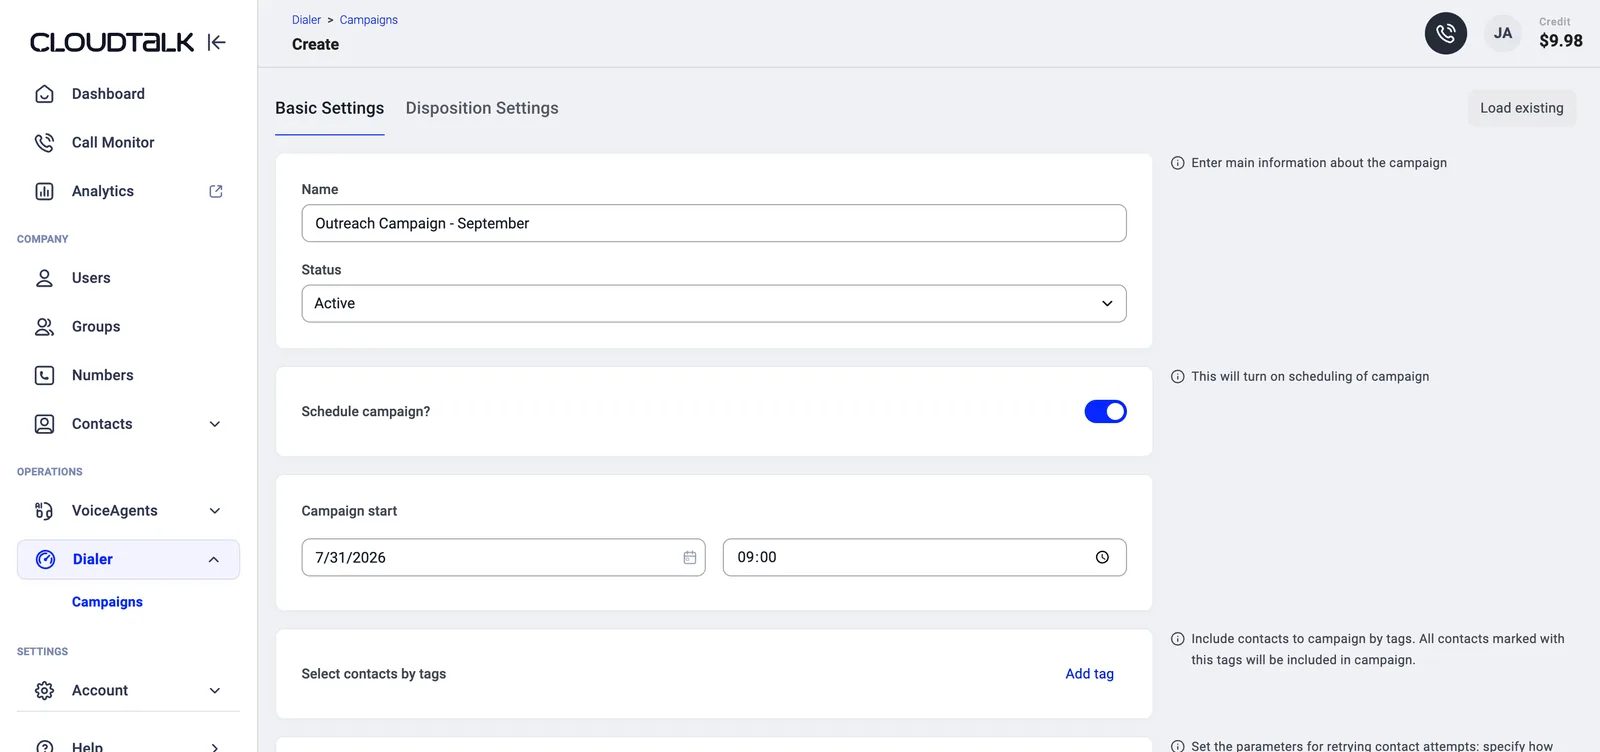Click info icon beside "Enter main information"
1600x752 pixels.
[1178, 163]
